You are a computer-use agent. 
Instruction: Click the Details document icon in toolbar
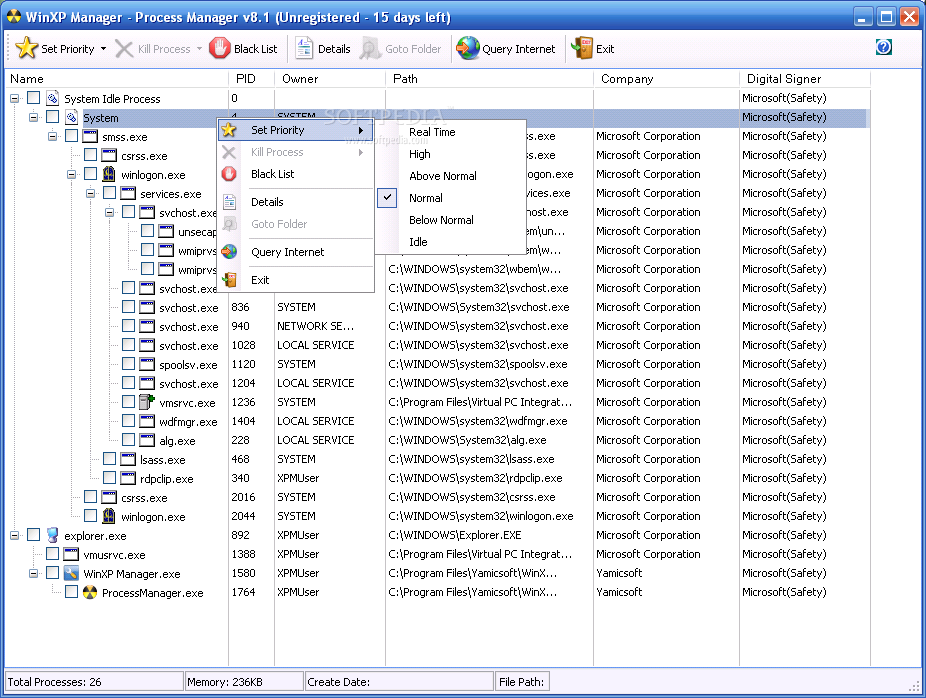(x=304, y=48)
